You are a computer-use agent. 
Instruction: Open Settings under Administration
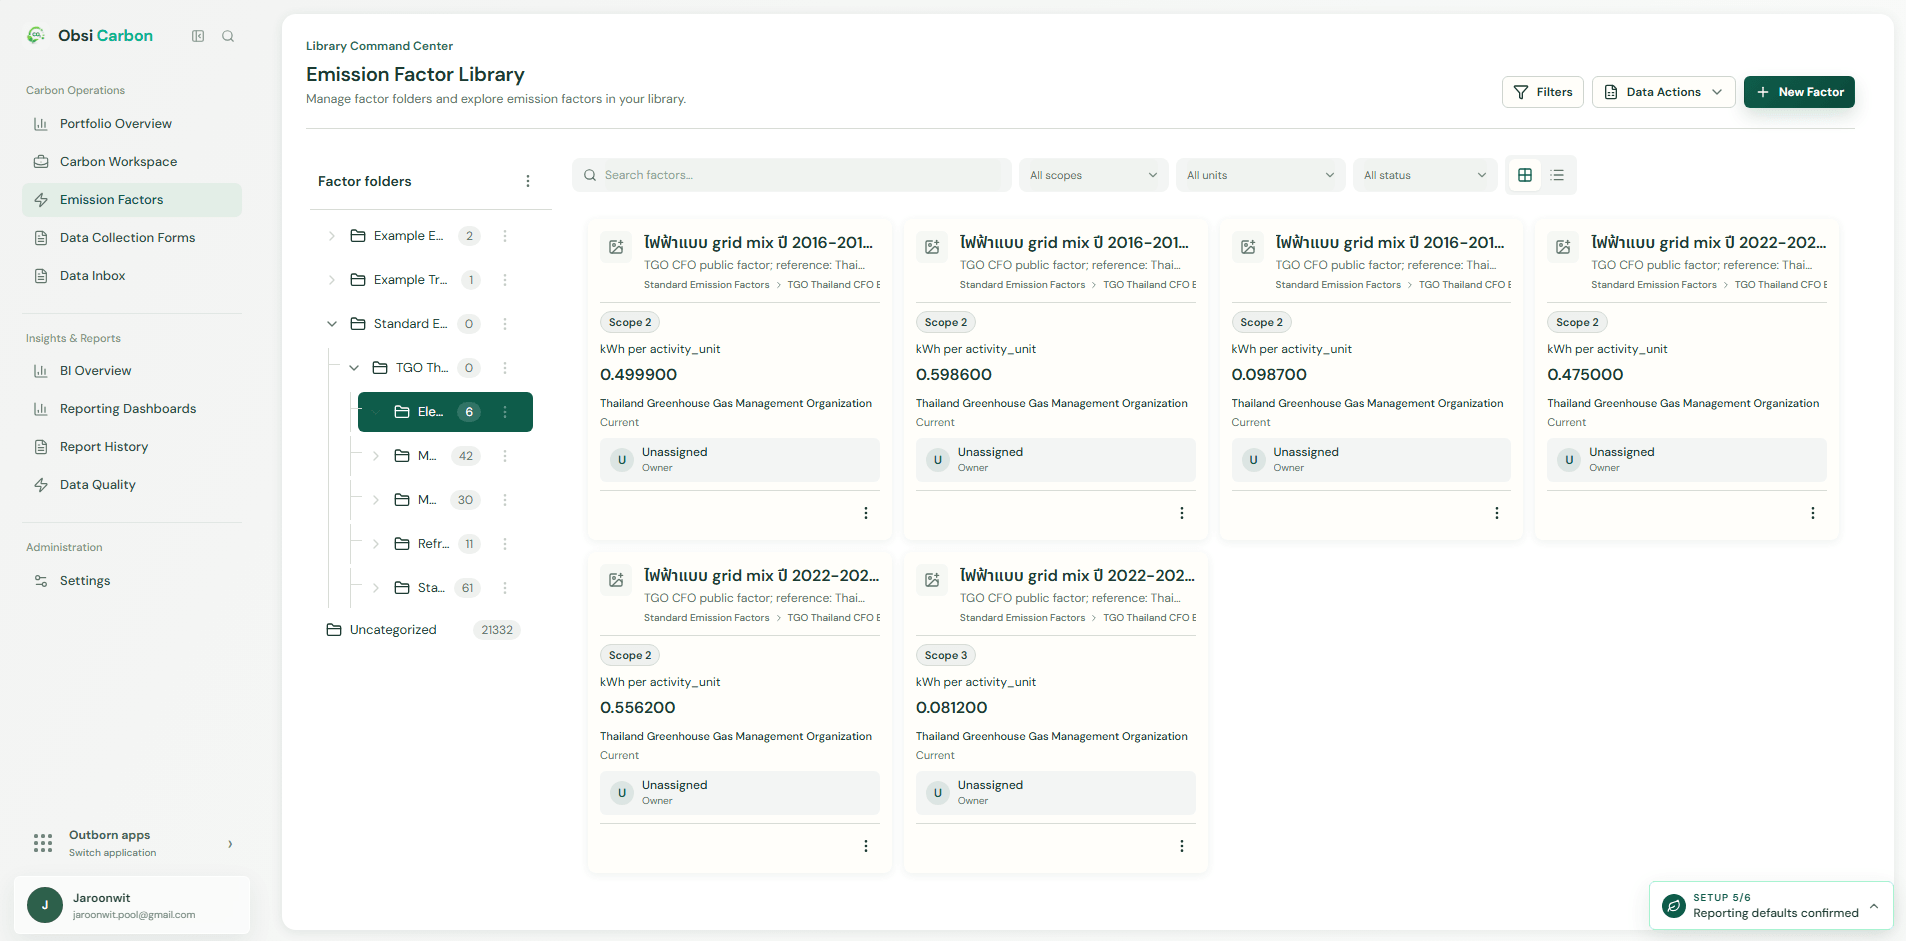132,581
